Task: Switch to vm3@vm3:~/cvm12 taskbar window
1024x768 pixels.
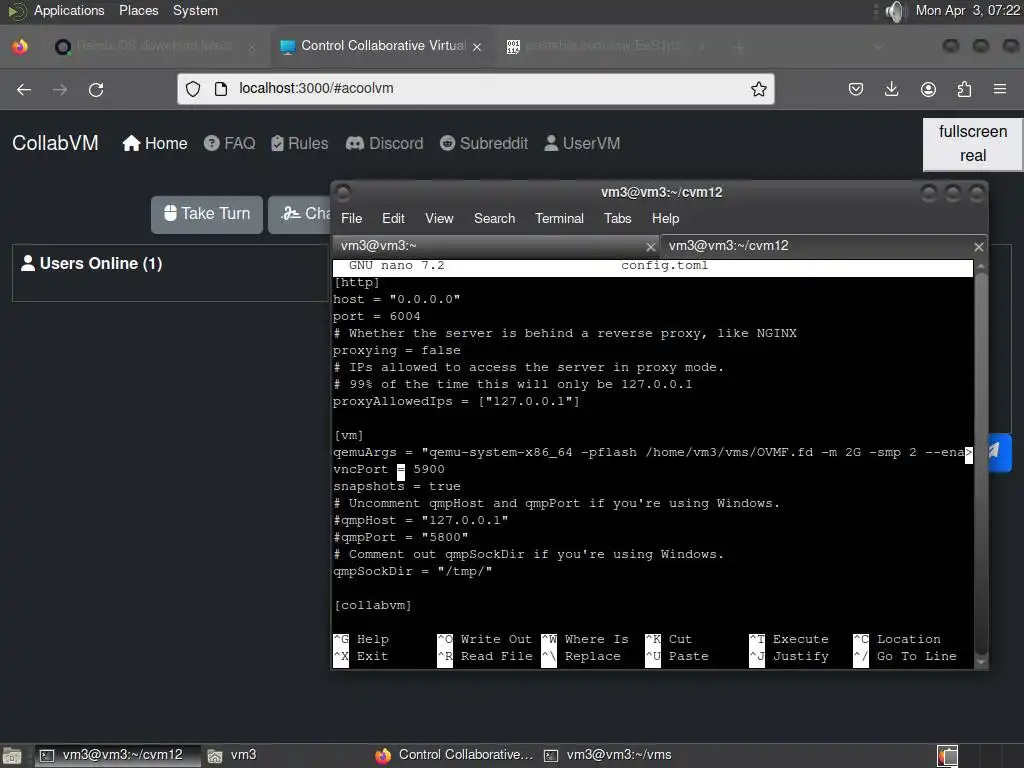Action: [117, 755]
